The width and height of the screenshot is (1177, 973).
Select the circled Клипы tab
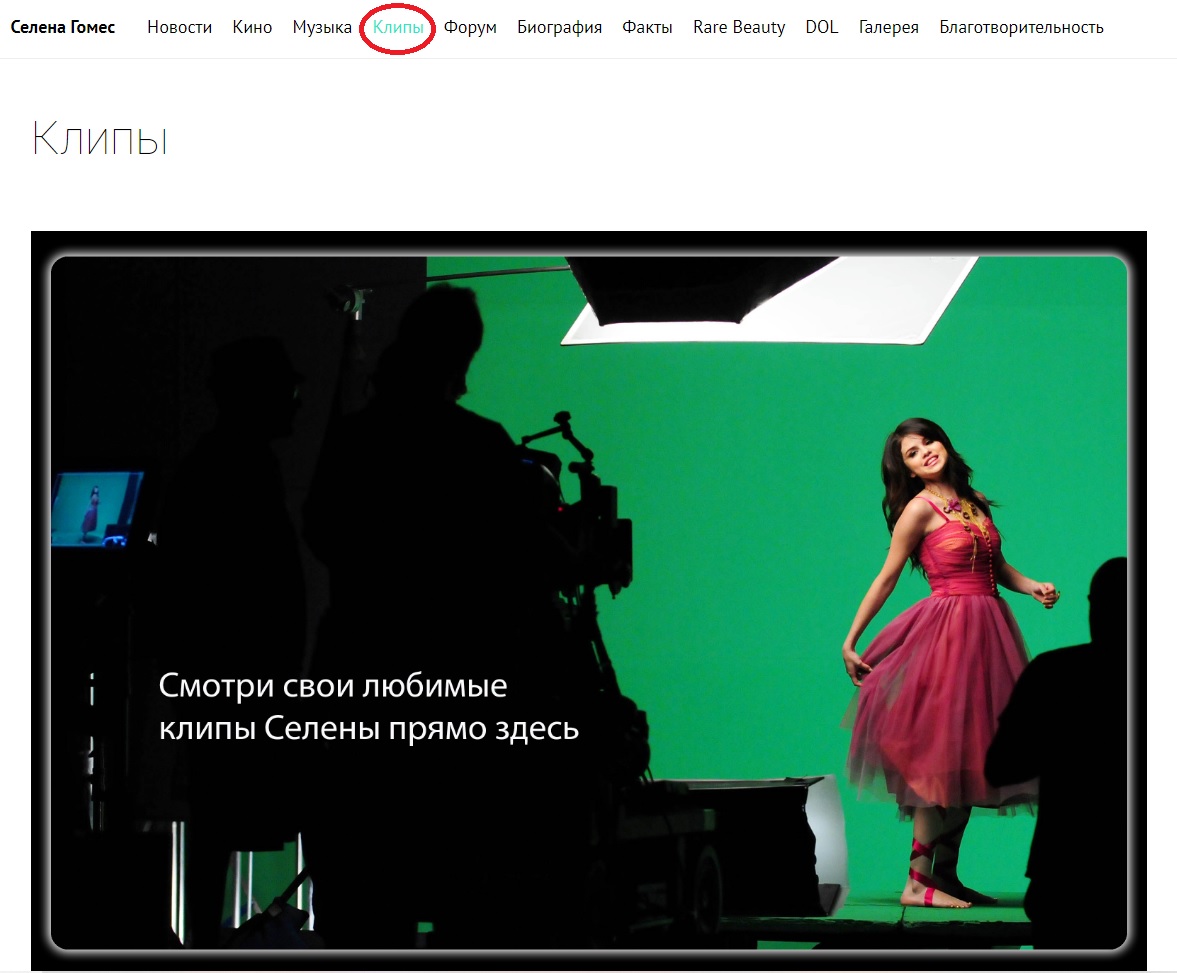point(398,28)
